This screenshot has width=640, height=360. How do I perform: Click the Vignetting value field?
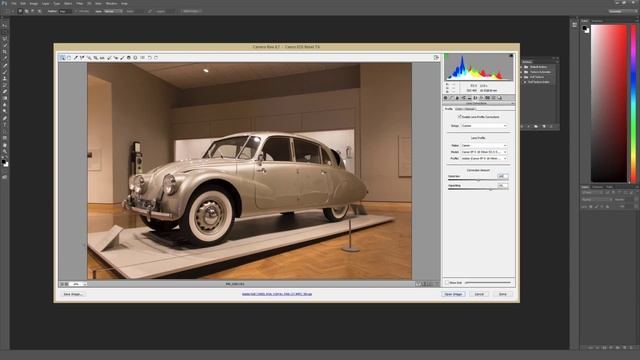(x=503, y=186)
